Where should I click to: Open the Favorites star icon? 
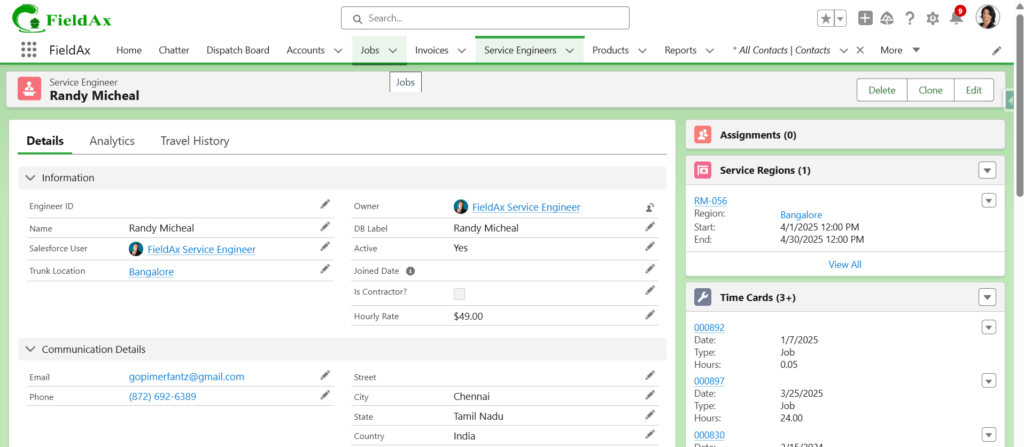point(825,19)
